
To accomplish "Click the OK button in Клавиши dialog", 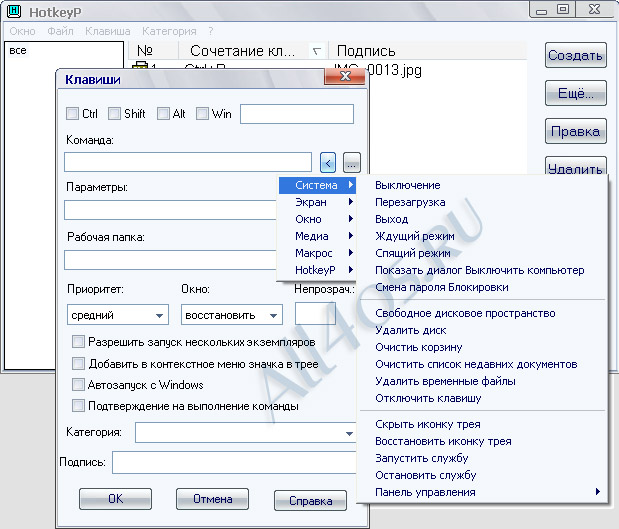I will coord(115,499).
